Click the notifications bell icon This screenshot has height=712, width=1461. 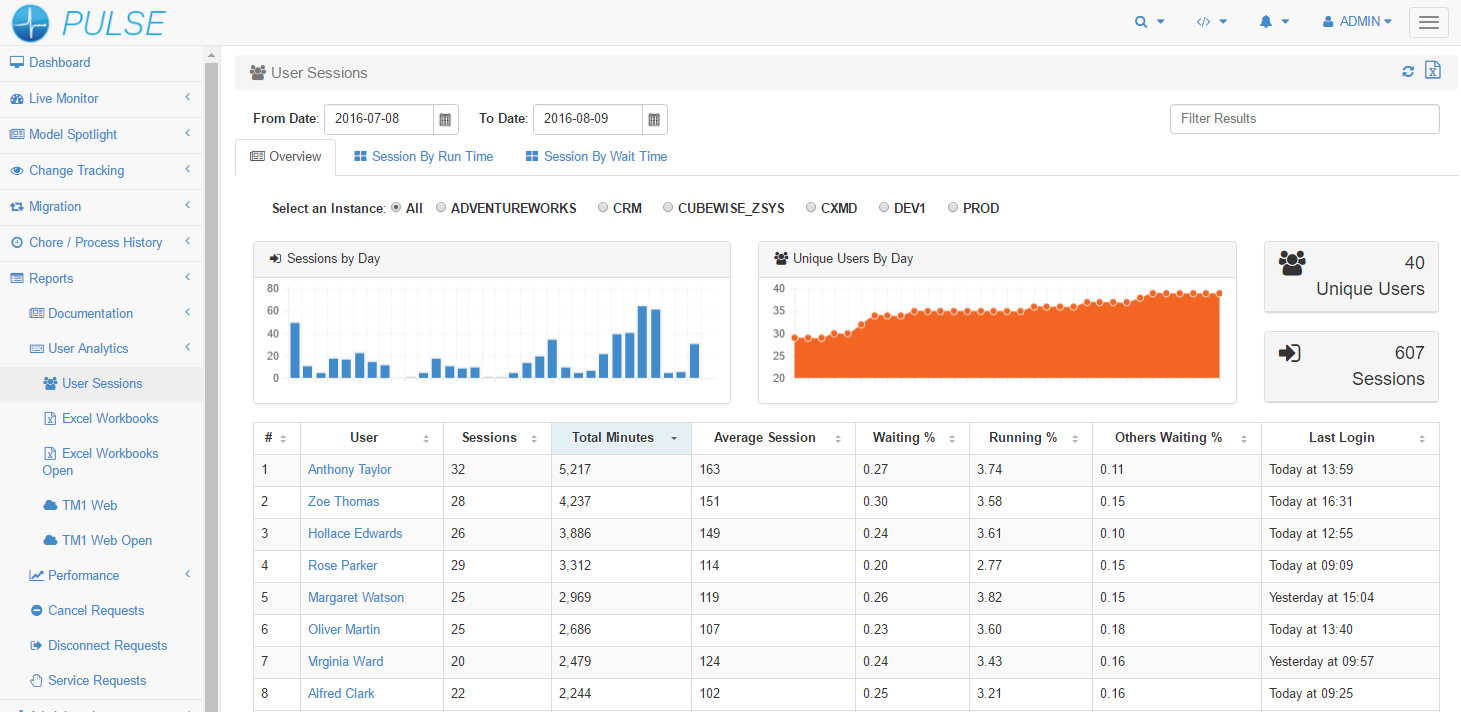(1268, 20)
